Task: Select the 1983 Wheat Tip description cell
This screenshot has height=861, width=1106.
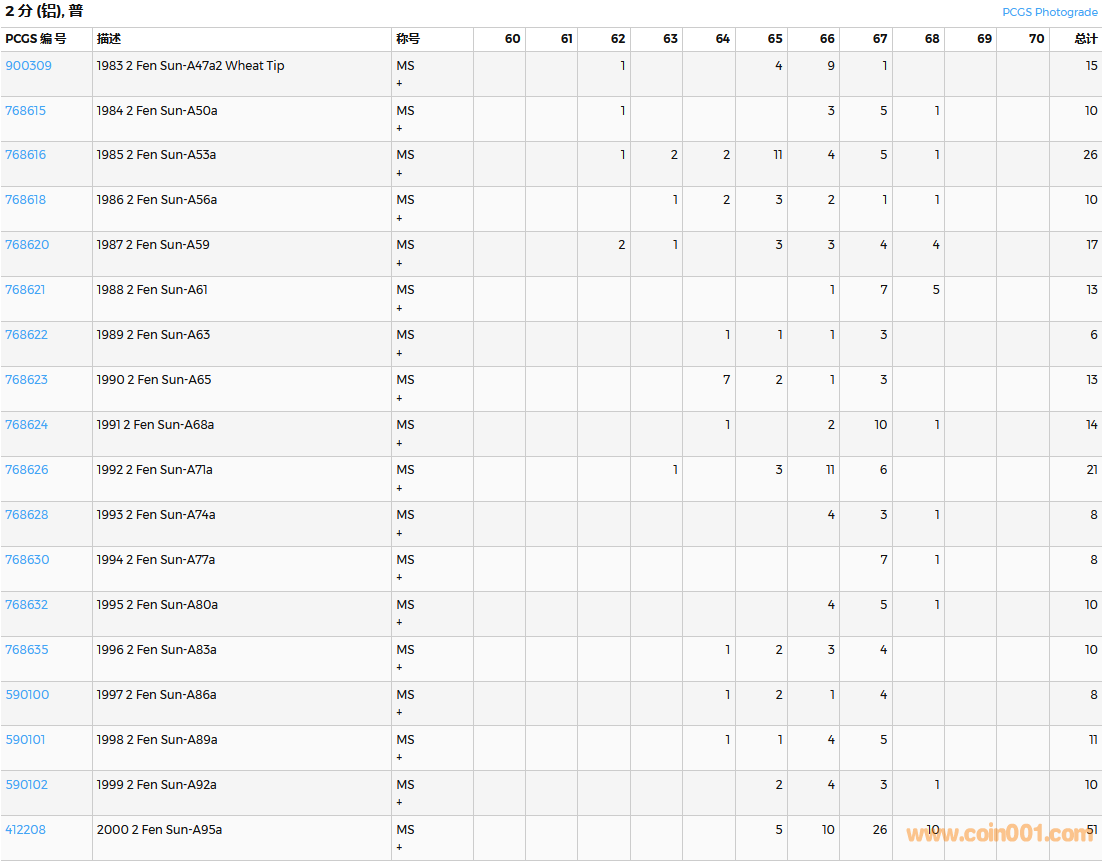Action: click(190, 66)
